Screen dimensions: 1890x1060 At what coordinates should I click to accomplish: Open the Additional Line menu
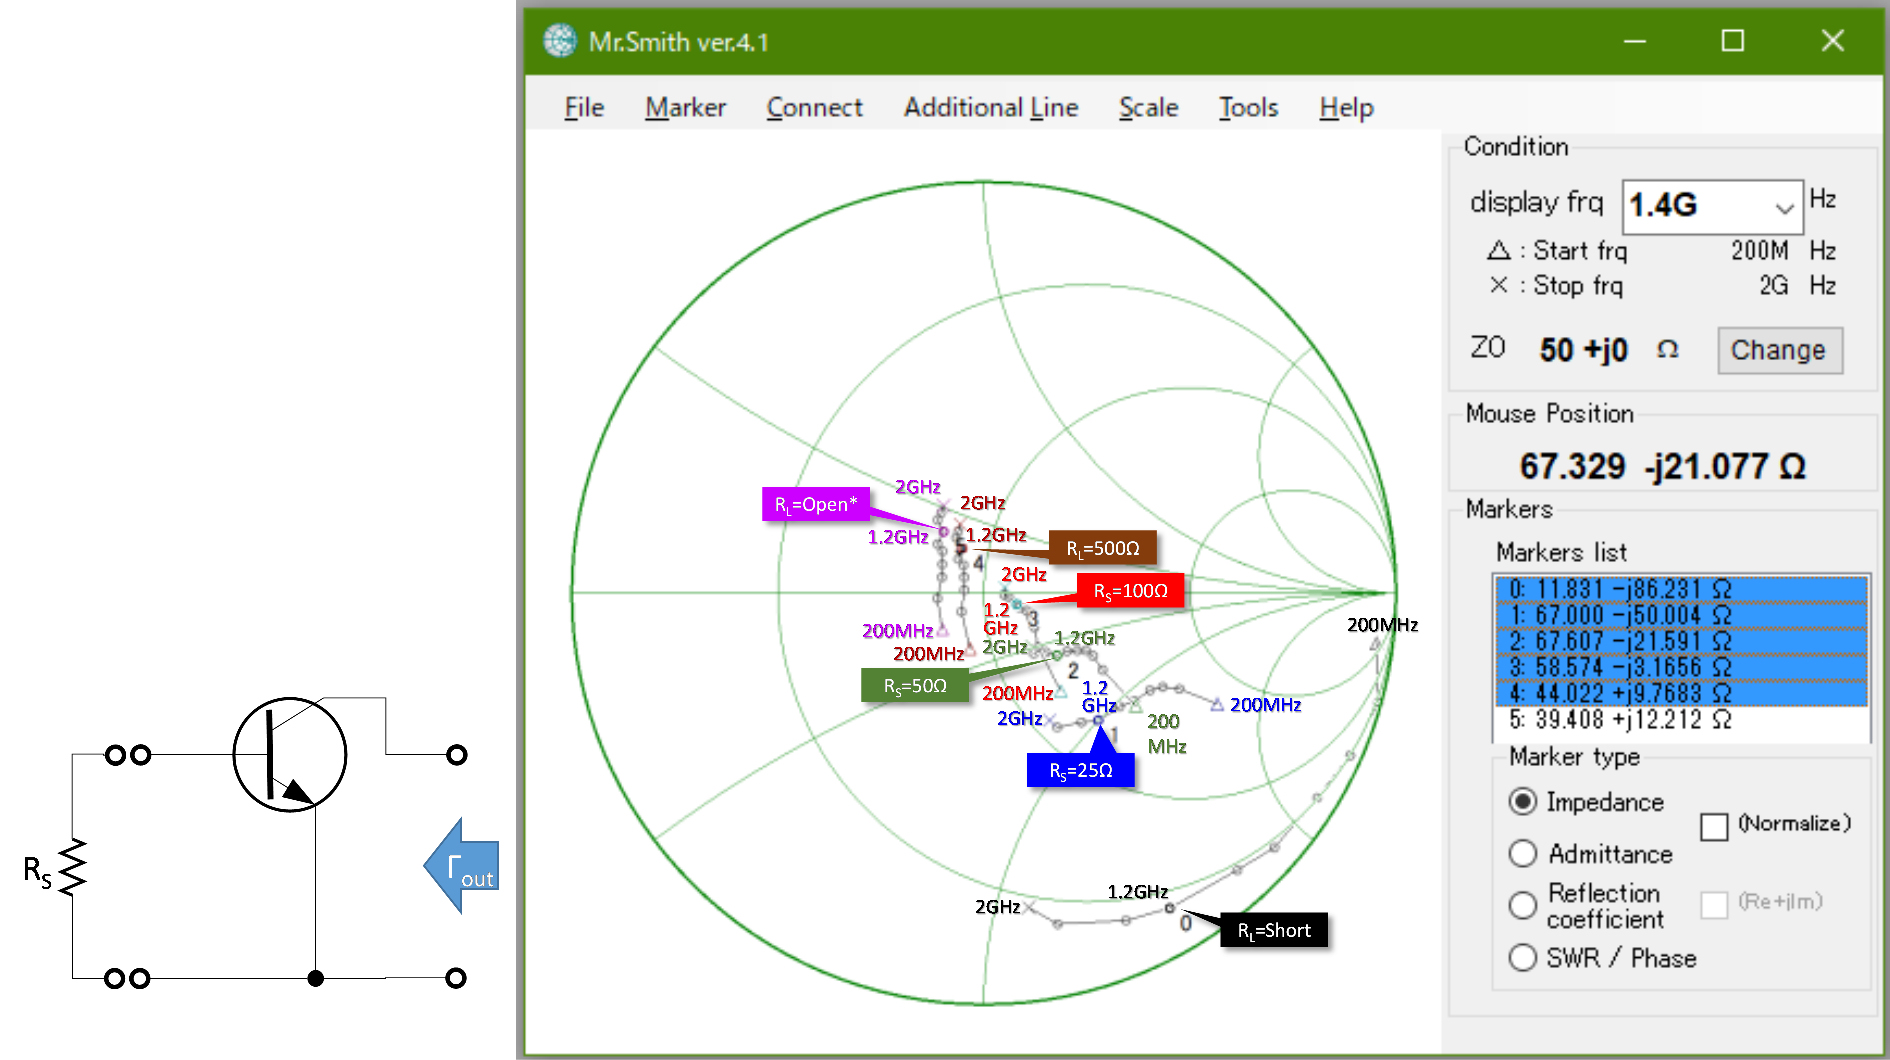coord(990,107)
